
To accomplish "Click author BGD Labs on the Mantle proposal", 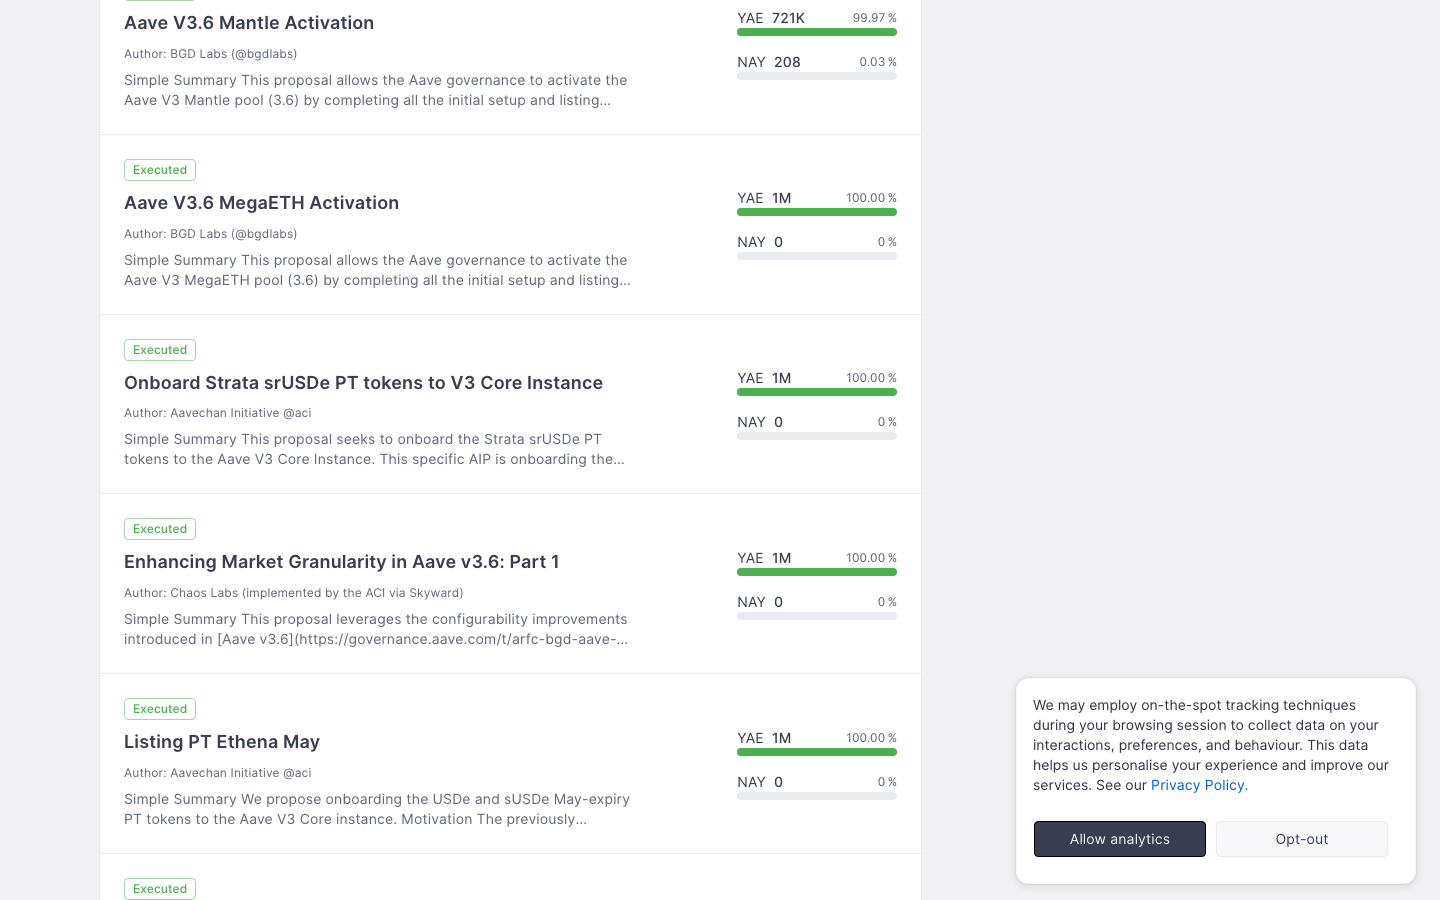I will (210, 53).
